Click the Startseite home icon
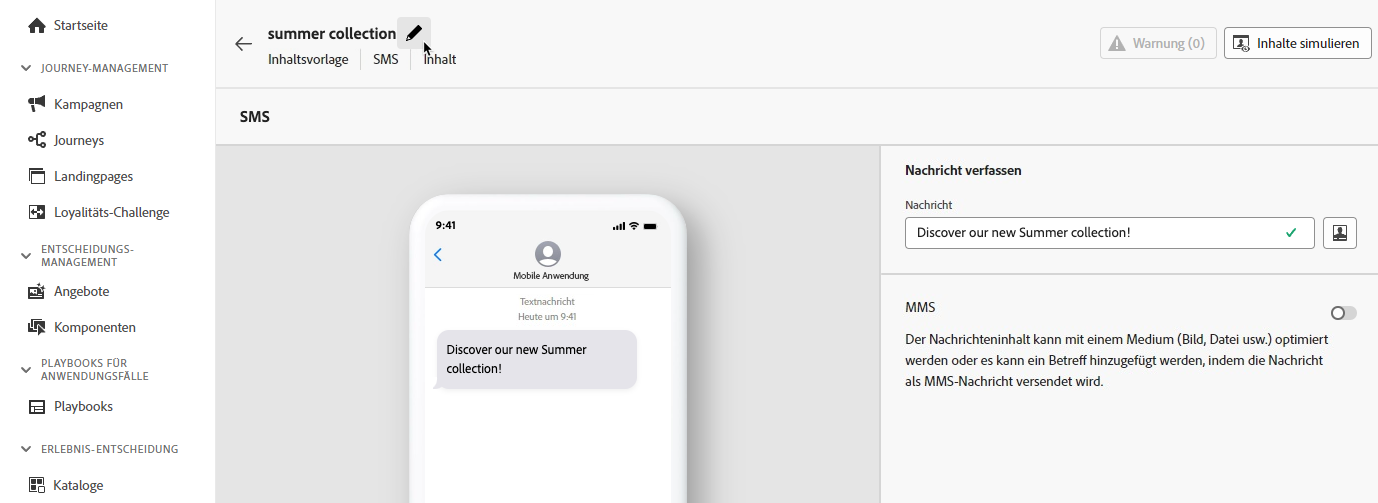 click(37, 25)
